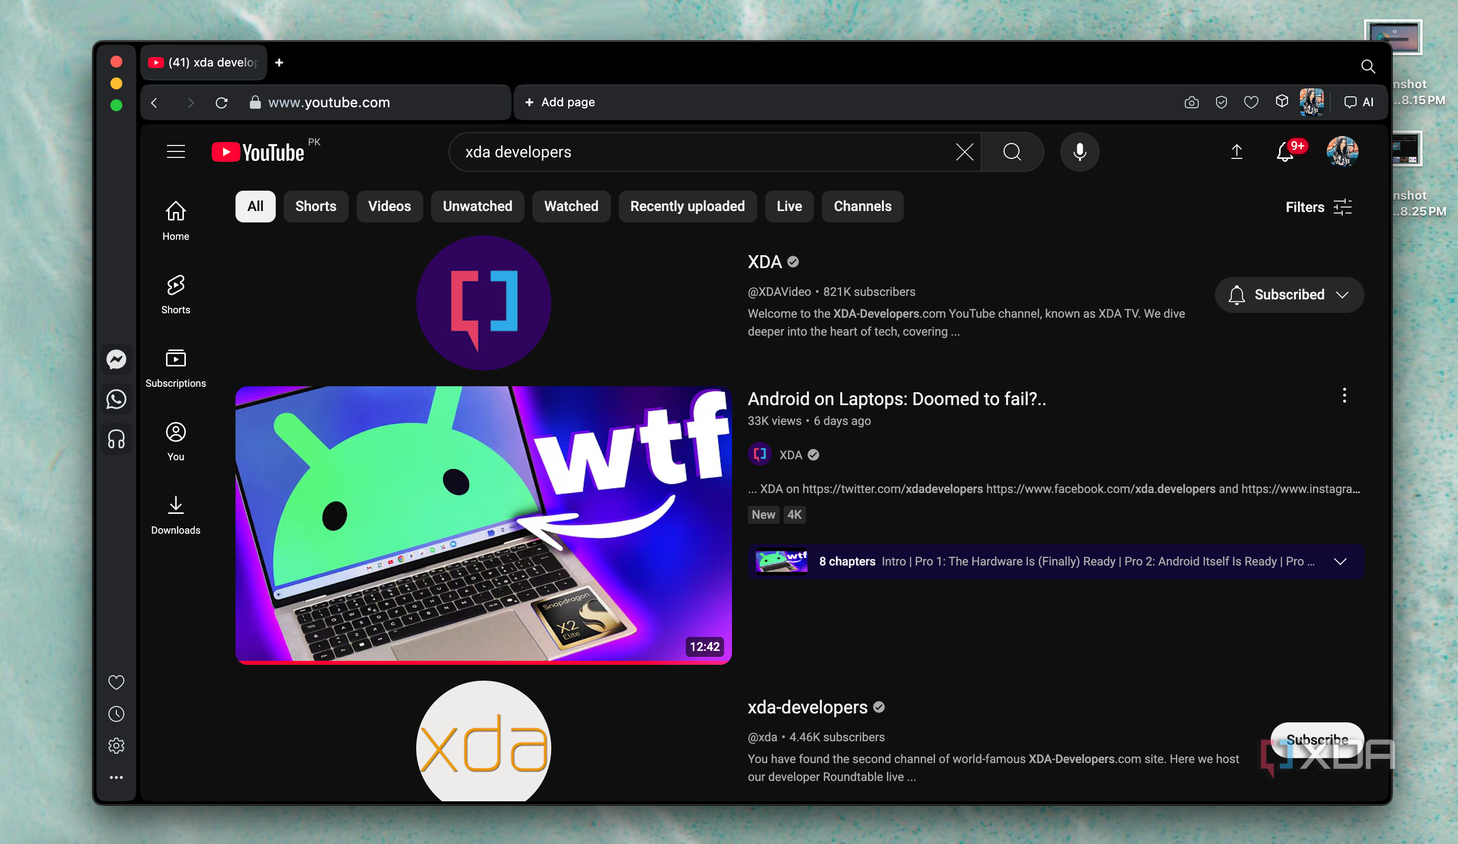Open the cube extensions icon in toolbar
Viewport: 1458px width, 844px height.
1282,101
